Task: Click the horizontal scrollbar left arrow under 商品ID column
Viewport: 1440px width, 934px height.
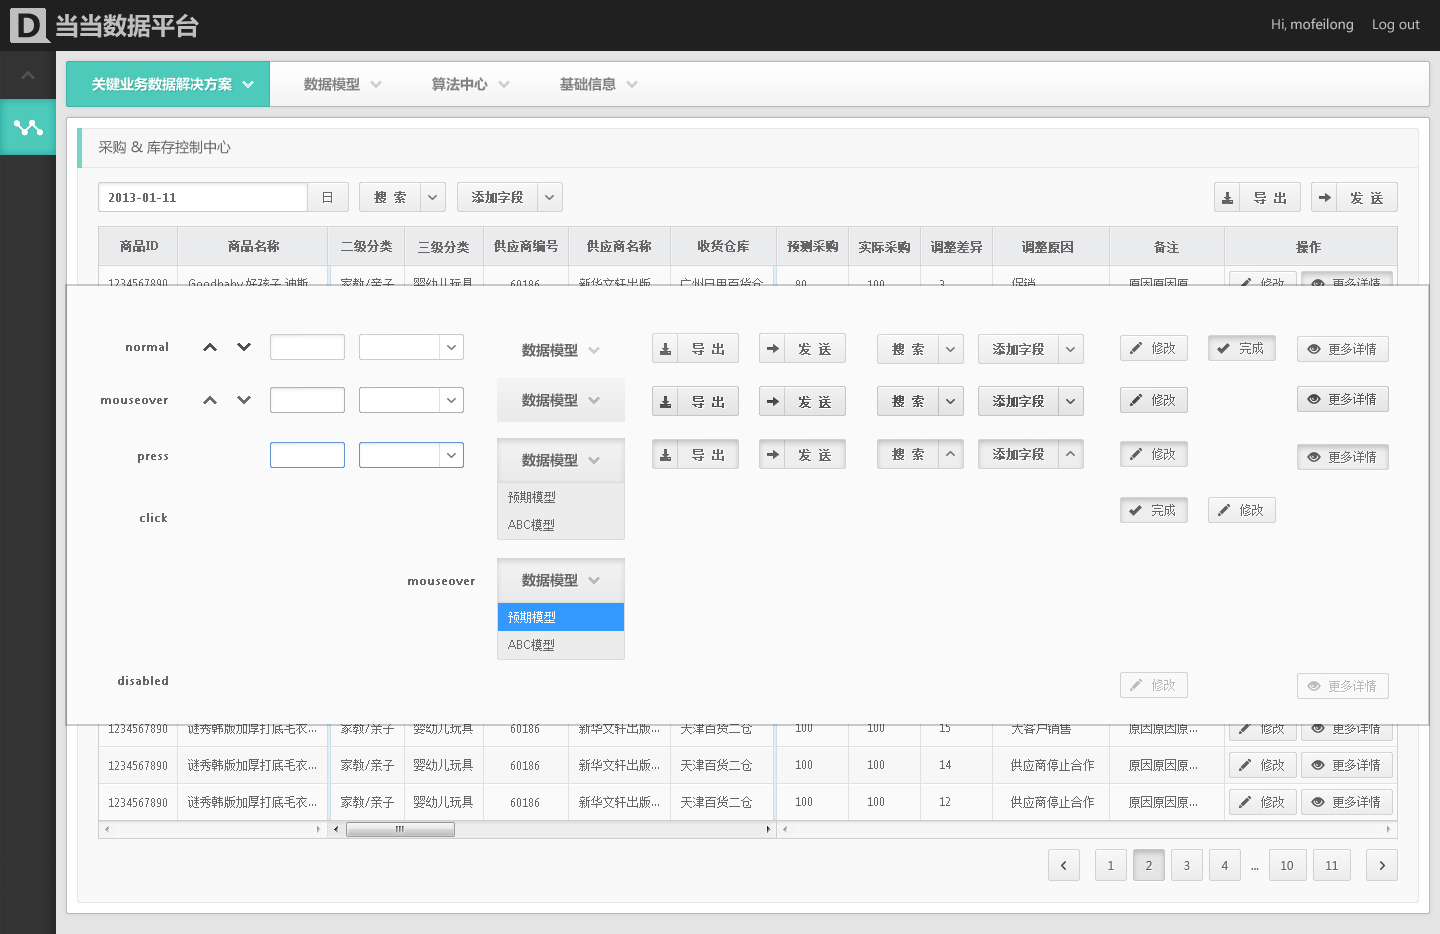Action: (x=107, y=829)
